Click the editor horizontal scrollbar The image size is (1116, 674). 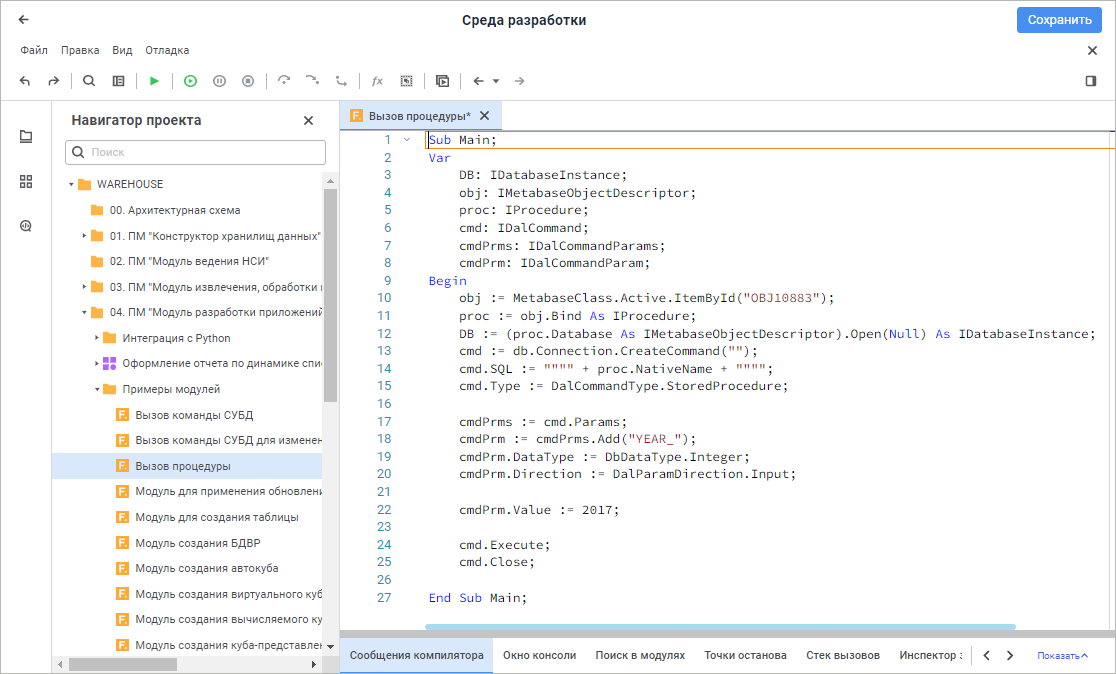[x=720, y=628]
